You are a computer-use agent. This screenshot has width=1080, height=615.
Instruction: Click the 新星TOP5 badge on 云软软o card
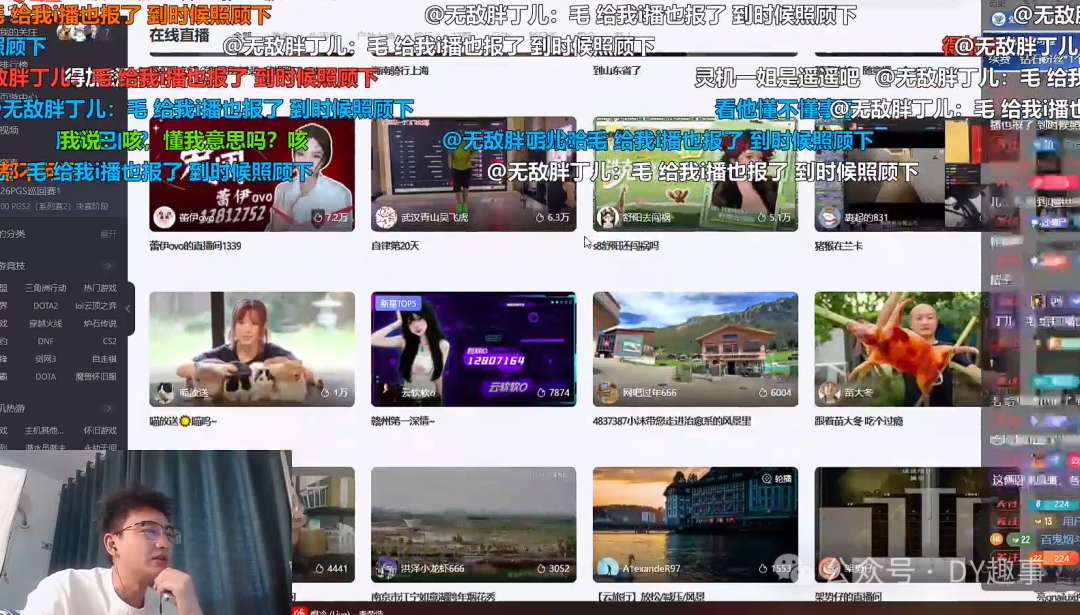click(398, 303)
